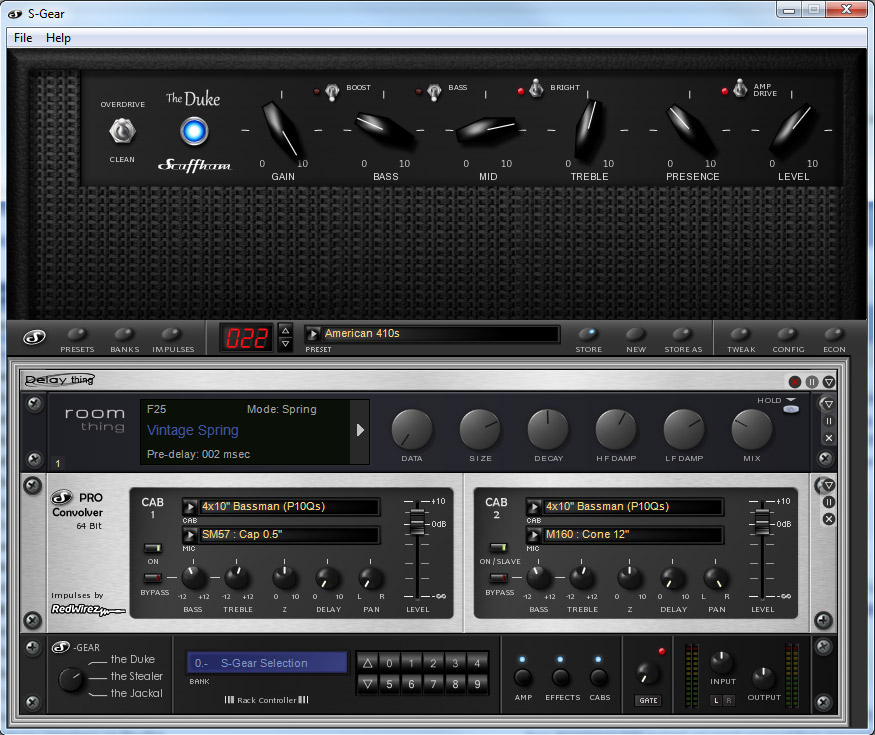Toggle Cab 2 Bypass switch
The width and height of the screenshot is (875, 735).
pyautogui.click(x=498, y=578)
